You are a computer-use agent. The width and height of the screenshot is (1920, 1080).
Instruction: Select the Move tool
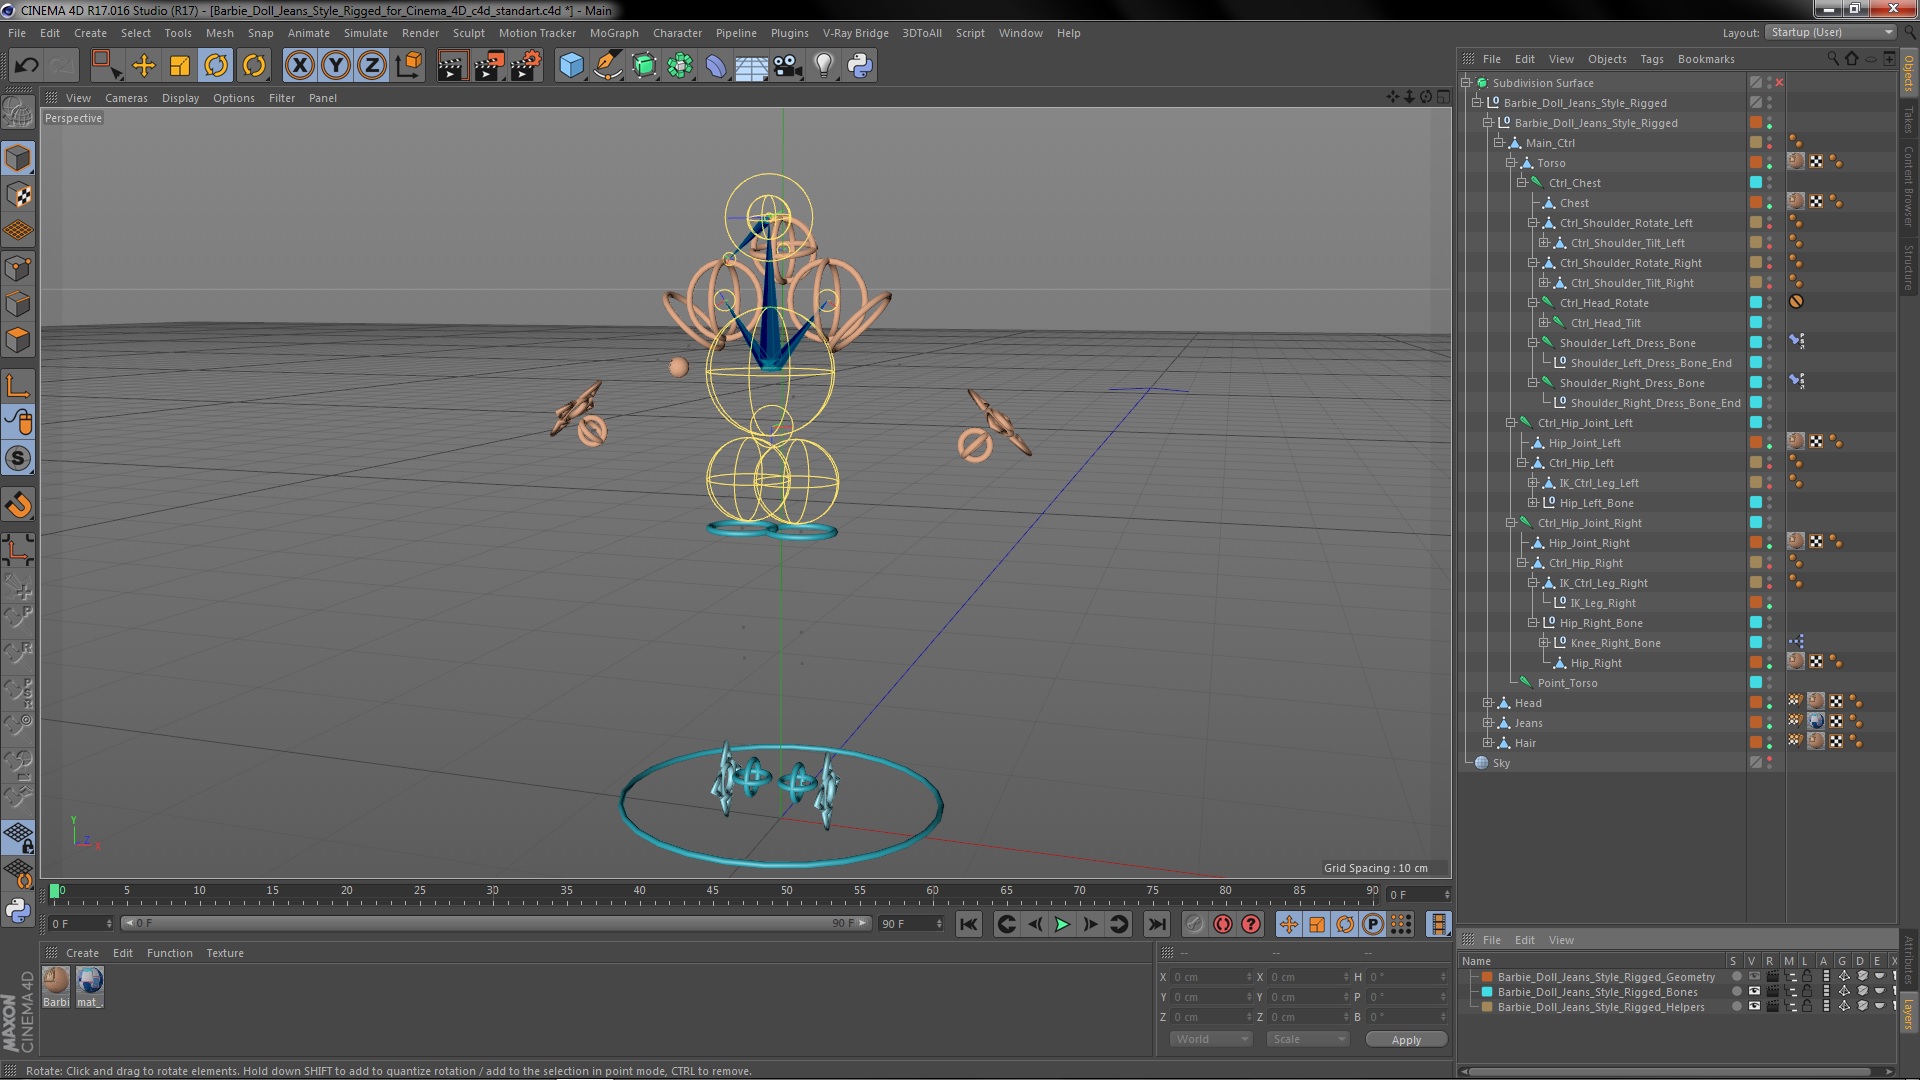tap(144, 66)
